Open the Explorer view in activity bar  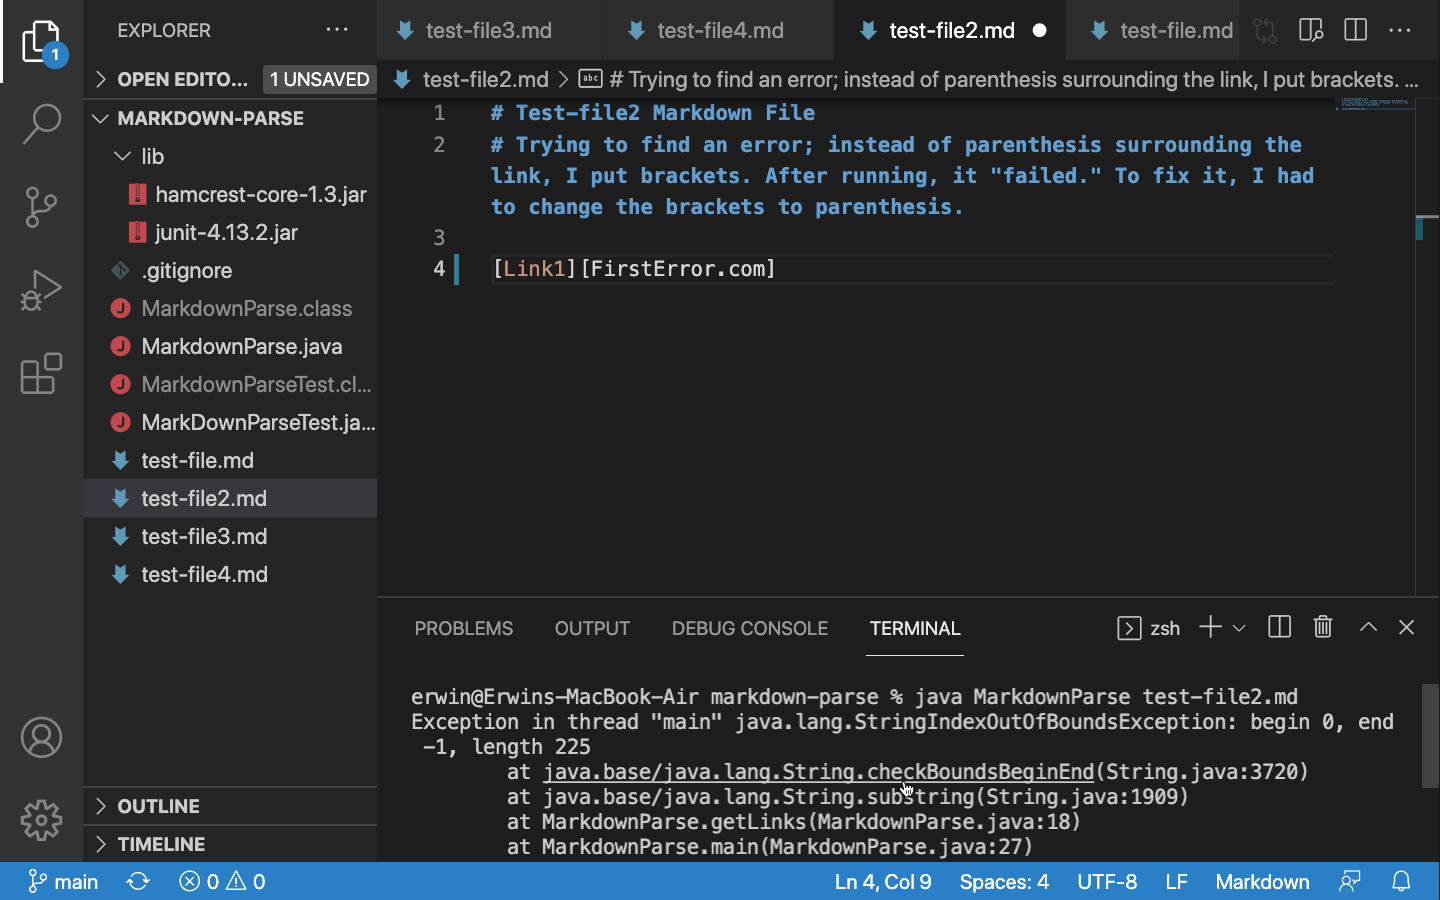coord(41,42)
